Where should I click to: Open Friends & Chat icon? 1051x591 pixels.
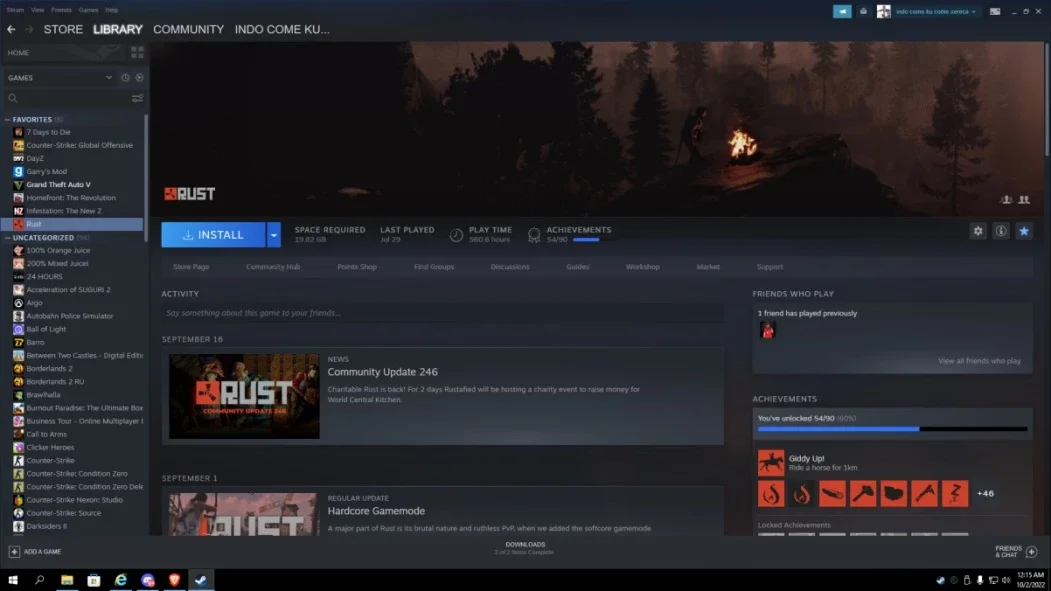pyautogui.click(x=1032, y=552)
